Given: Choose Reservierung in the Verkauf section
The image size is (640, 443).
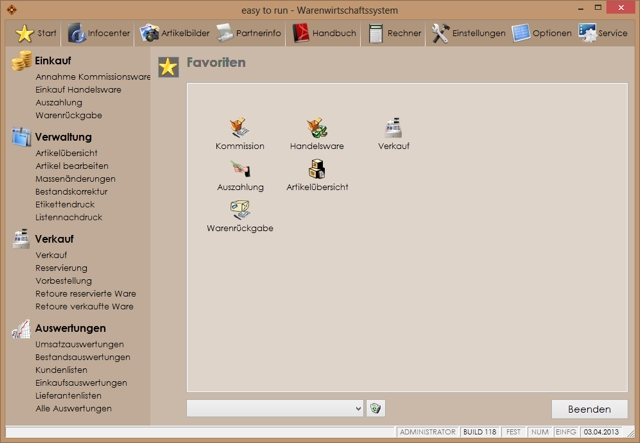Looking at the screenshot, I should point(61,268).
